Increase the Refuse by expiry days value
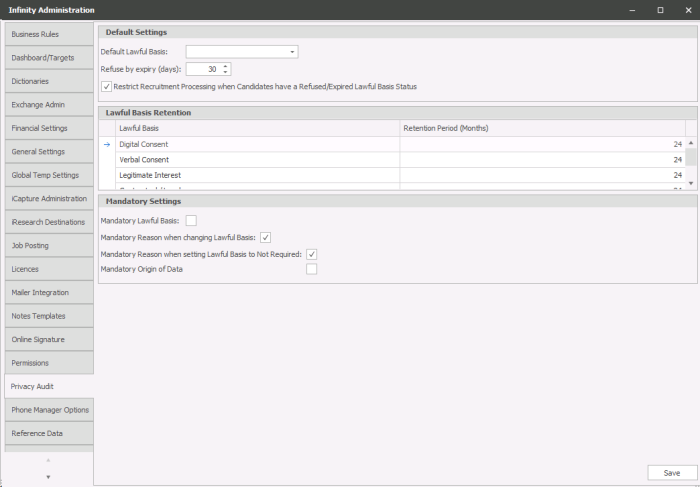700x487 pixels. tap(226, 66)
